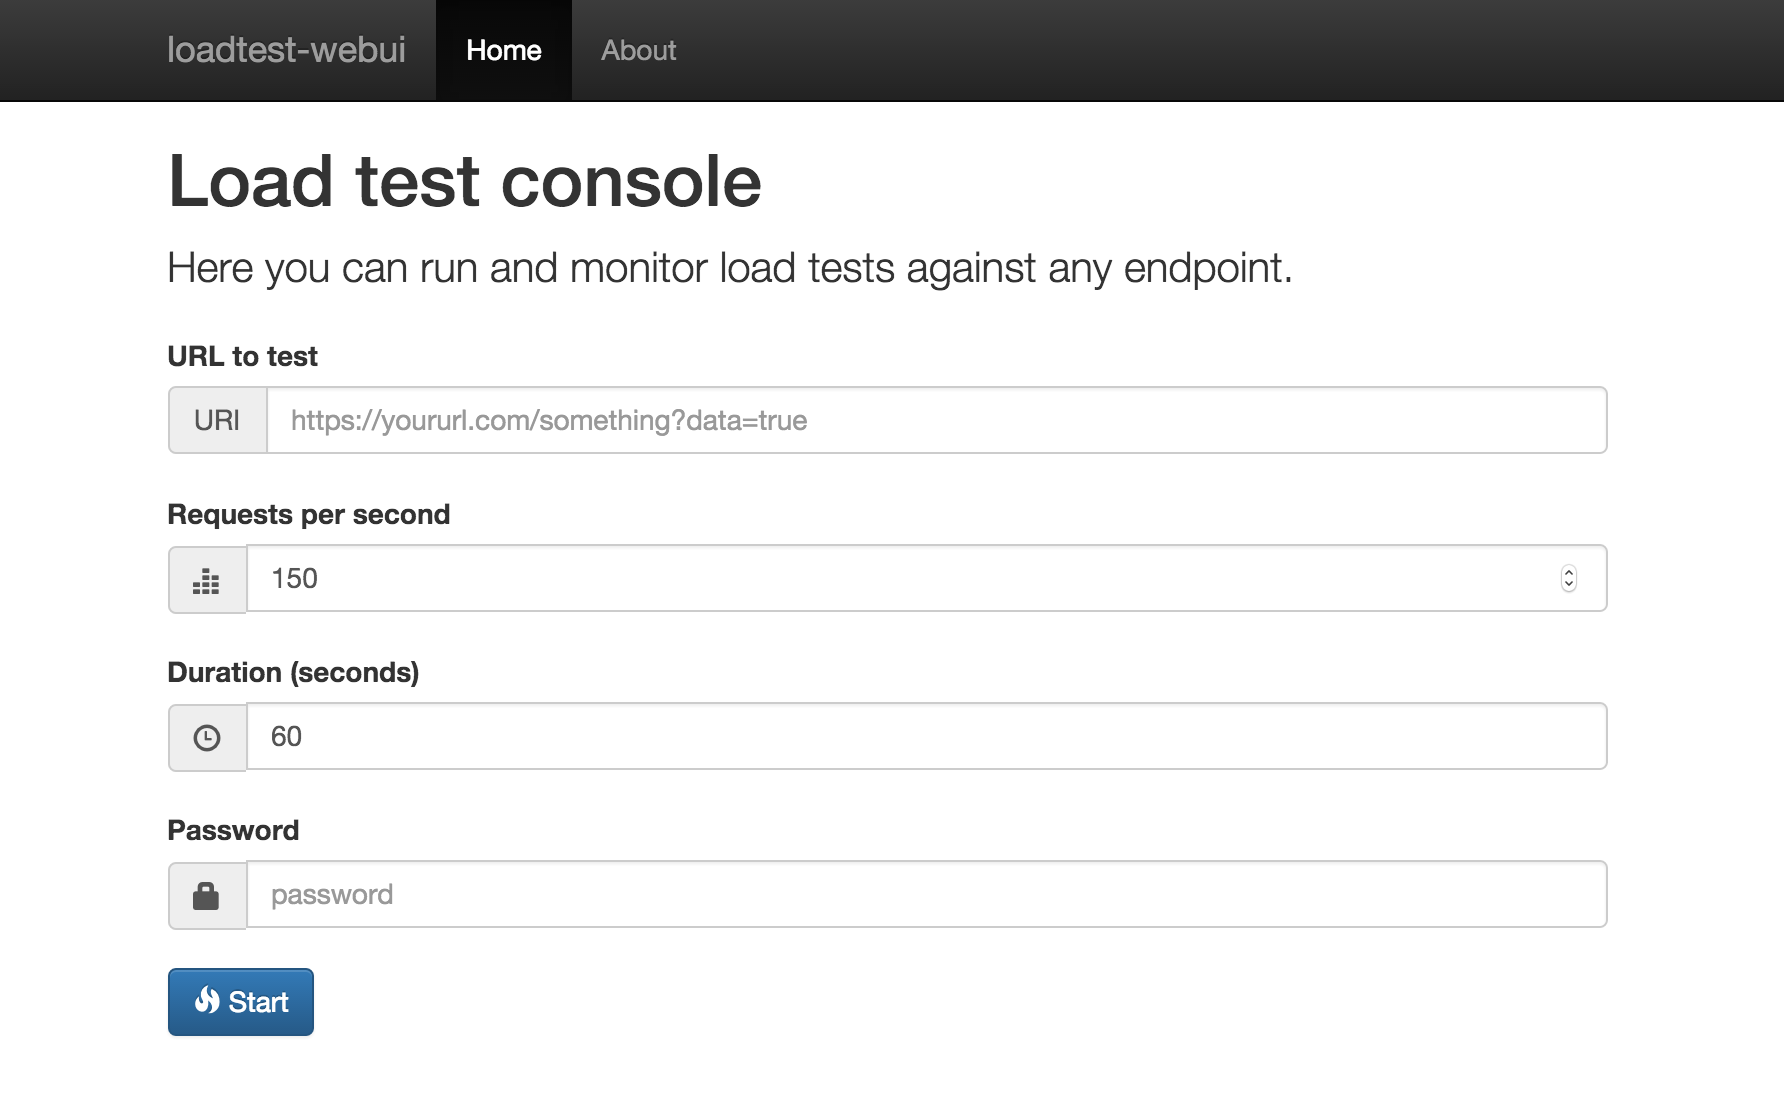
Task: Click the loadtest-webui brand link
Action: 286,50
